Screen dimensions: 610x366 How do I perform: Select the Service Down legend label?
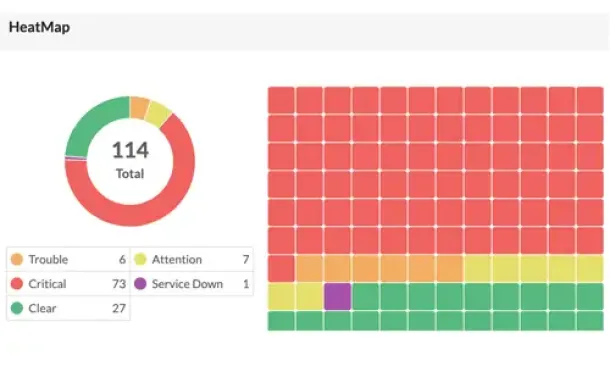pos(187,284)
